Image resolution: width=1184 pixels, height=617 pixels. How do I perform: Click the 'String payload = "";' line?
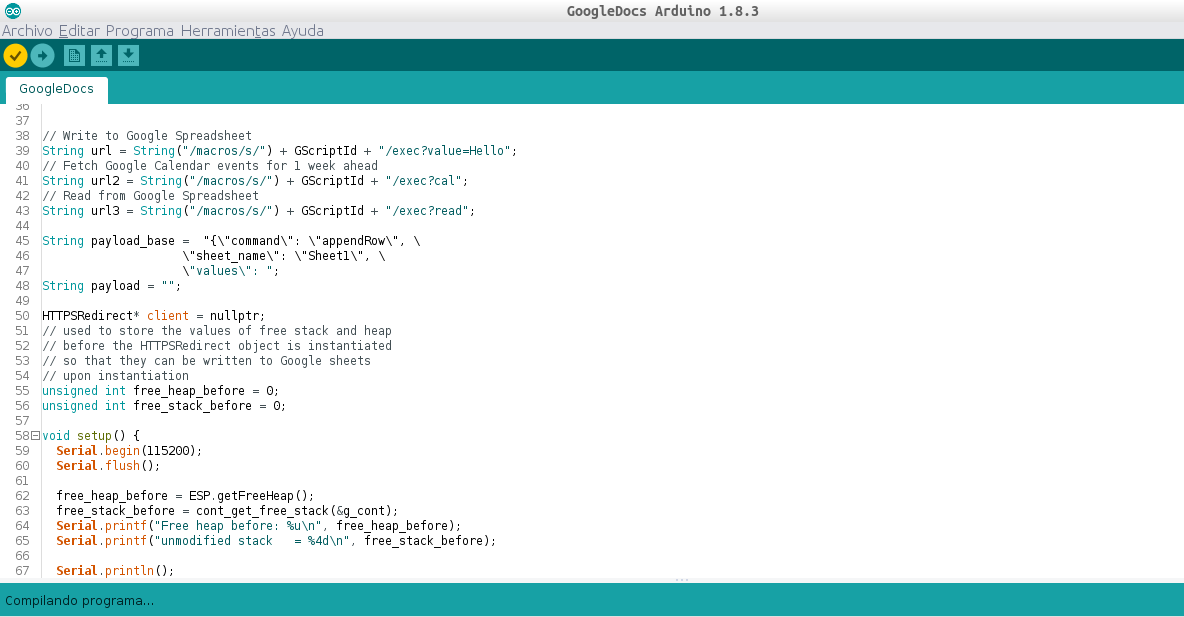[x=112, y=286]
